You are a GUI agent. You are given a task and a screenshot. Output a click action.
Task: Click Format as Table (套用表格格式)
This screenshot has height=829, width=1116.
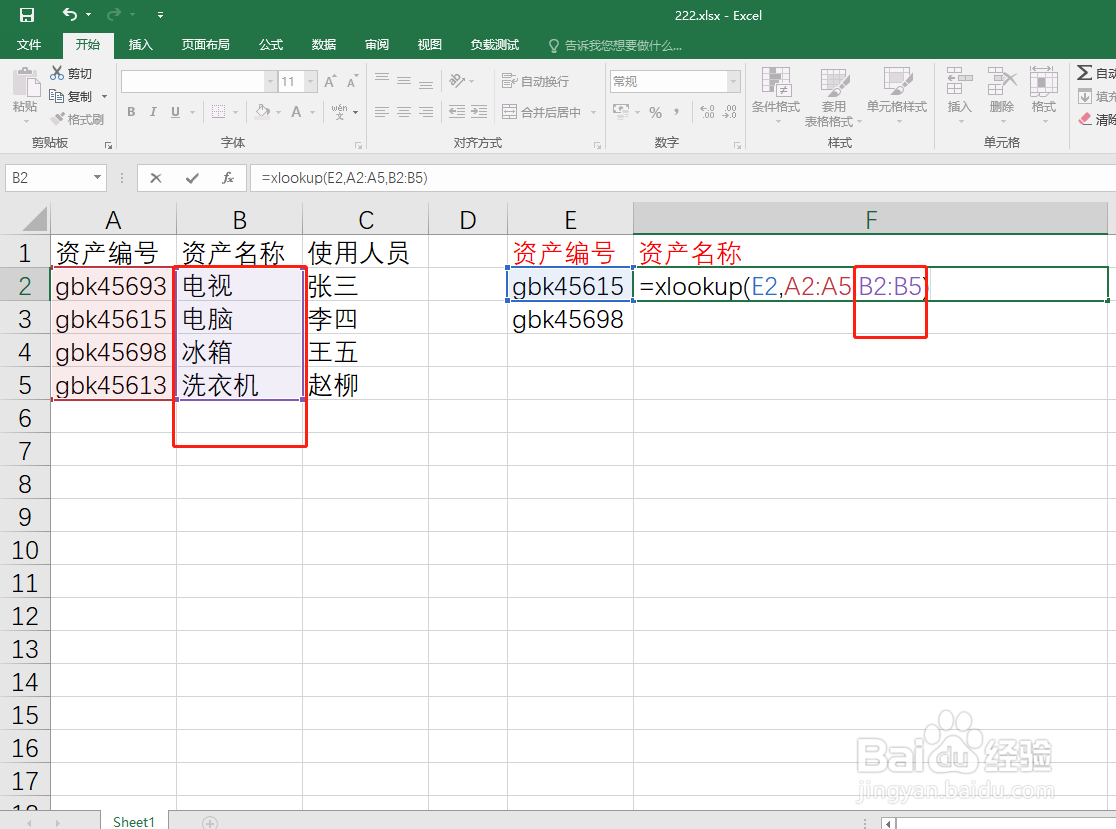834,95
